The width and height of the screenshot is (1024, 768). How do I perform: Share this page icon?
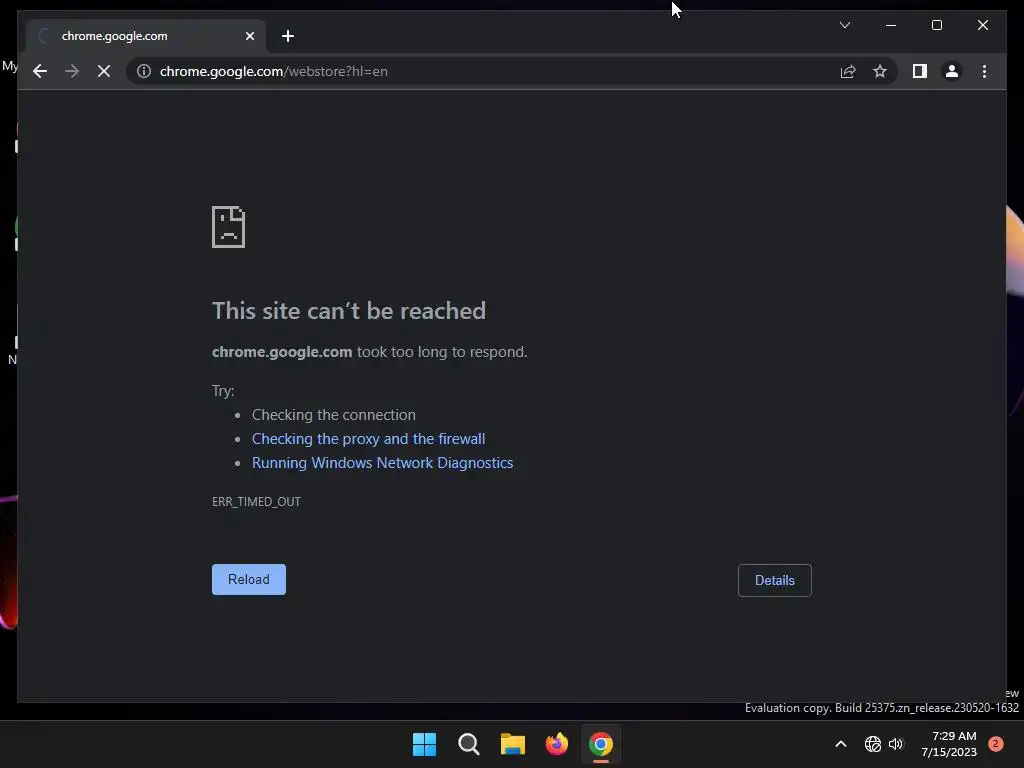point(848,71)
